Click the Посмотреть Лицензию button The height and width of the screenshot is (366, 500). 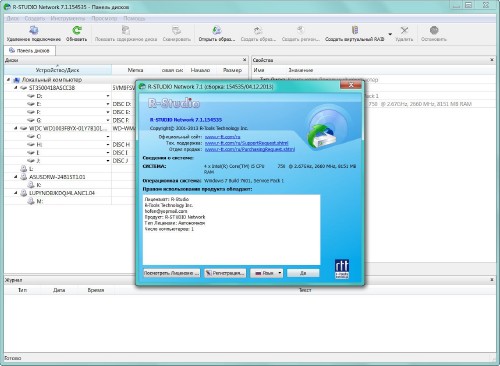coord(171,273)
